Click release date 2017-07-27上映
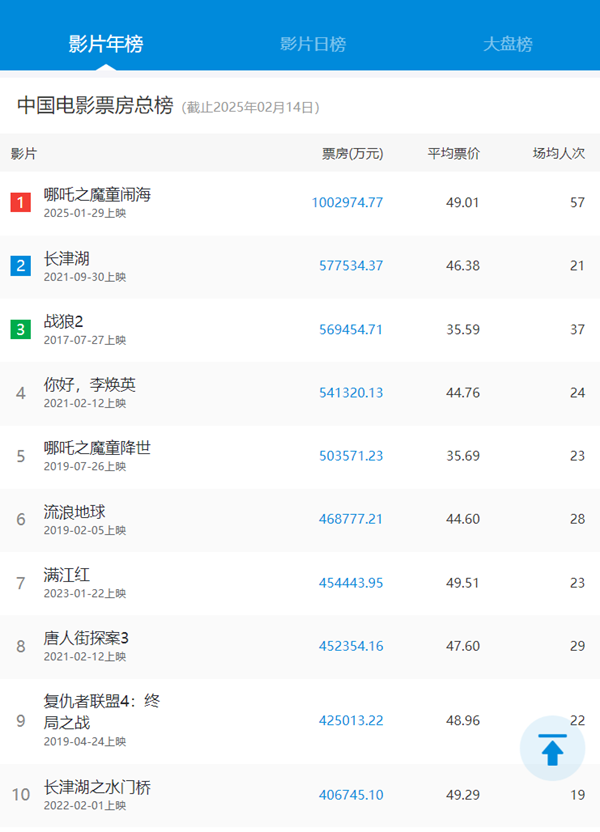This screenshot has width=600, height=832. click(x=85, y=340)
